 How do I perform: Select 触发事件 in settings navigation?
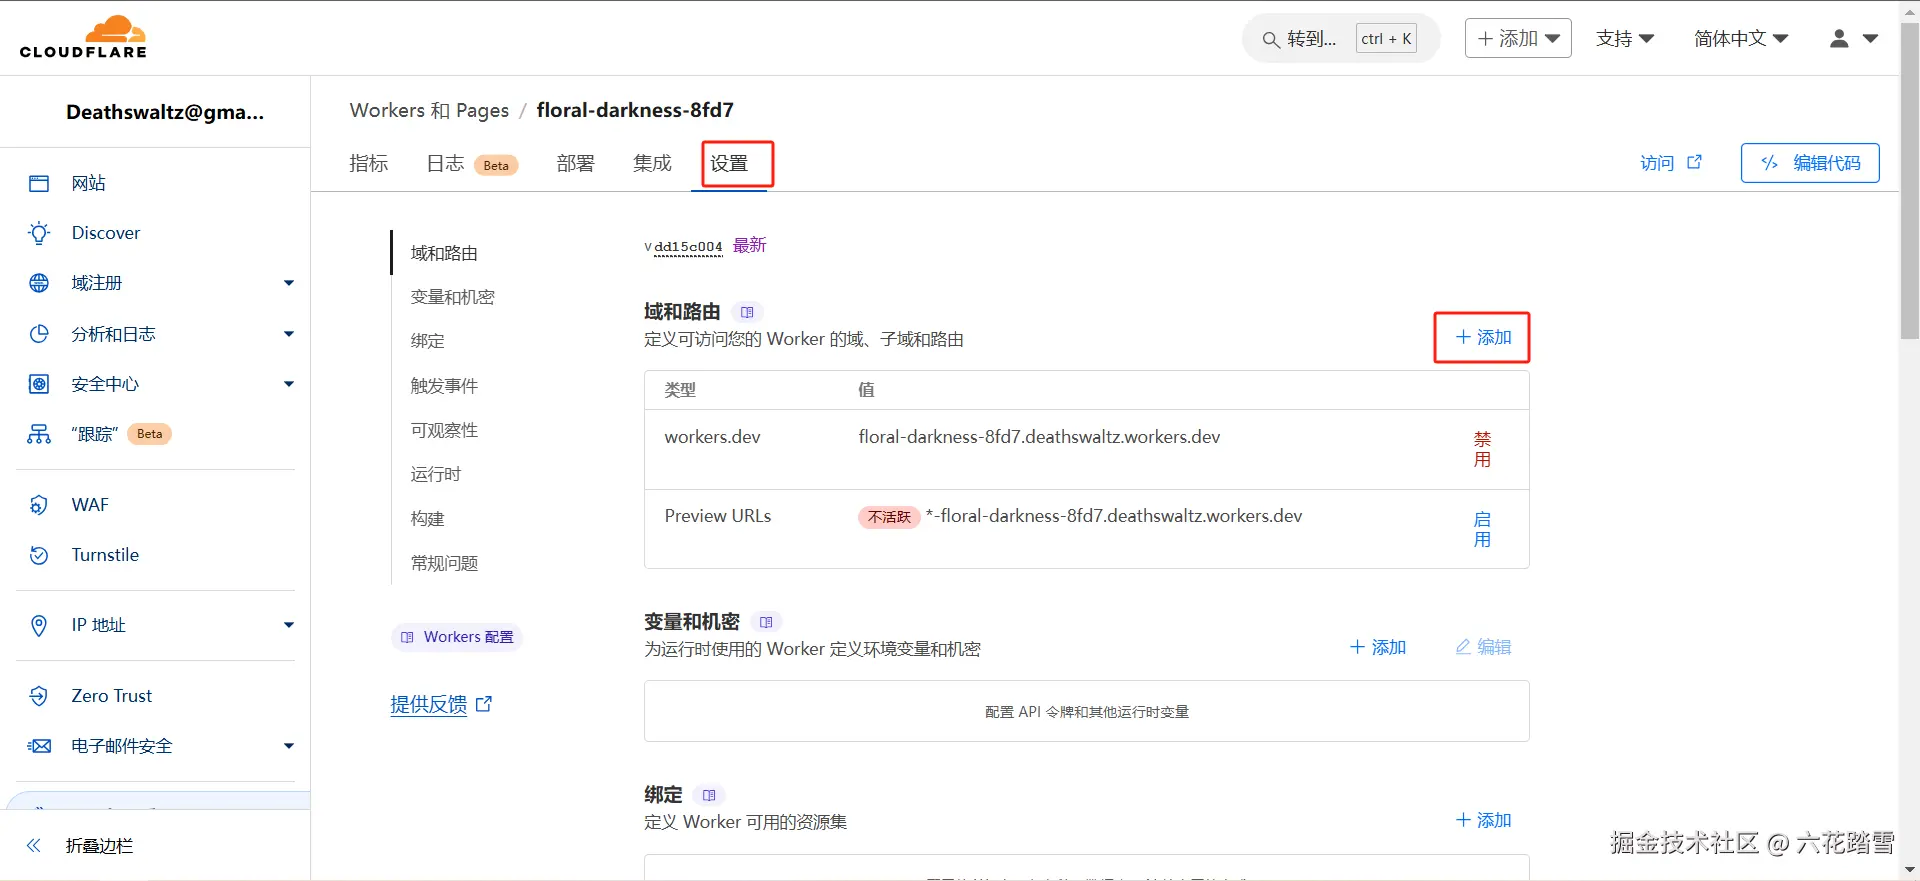[x=444, y=386]
